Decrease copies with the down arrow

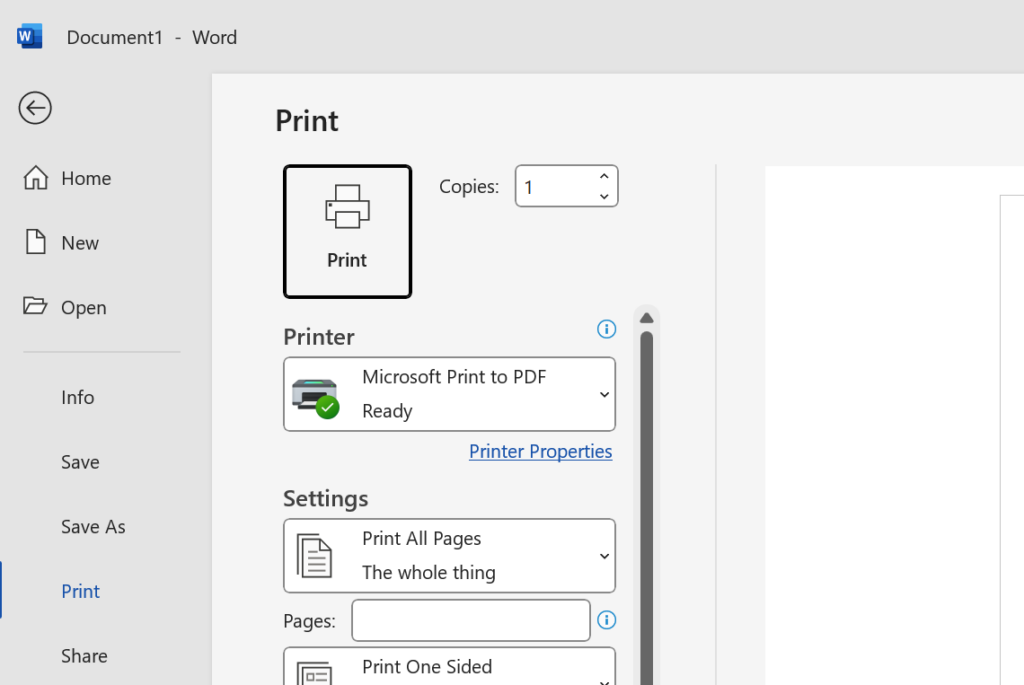point(604,196)
